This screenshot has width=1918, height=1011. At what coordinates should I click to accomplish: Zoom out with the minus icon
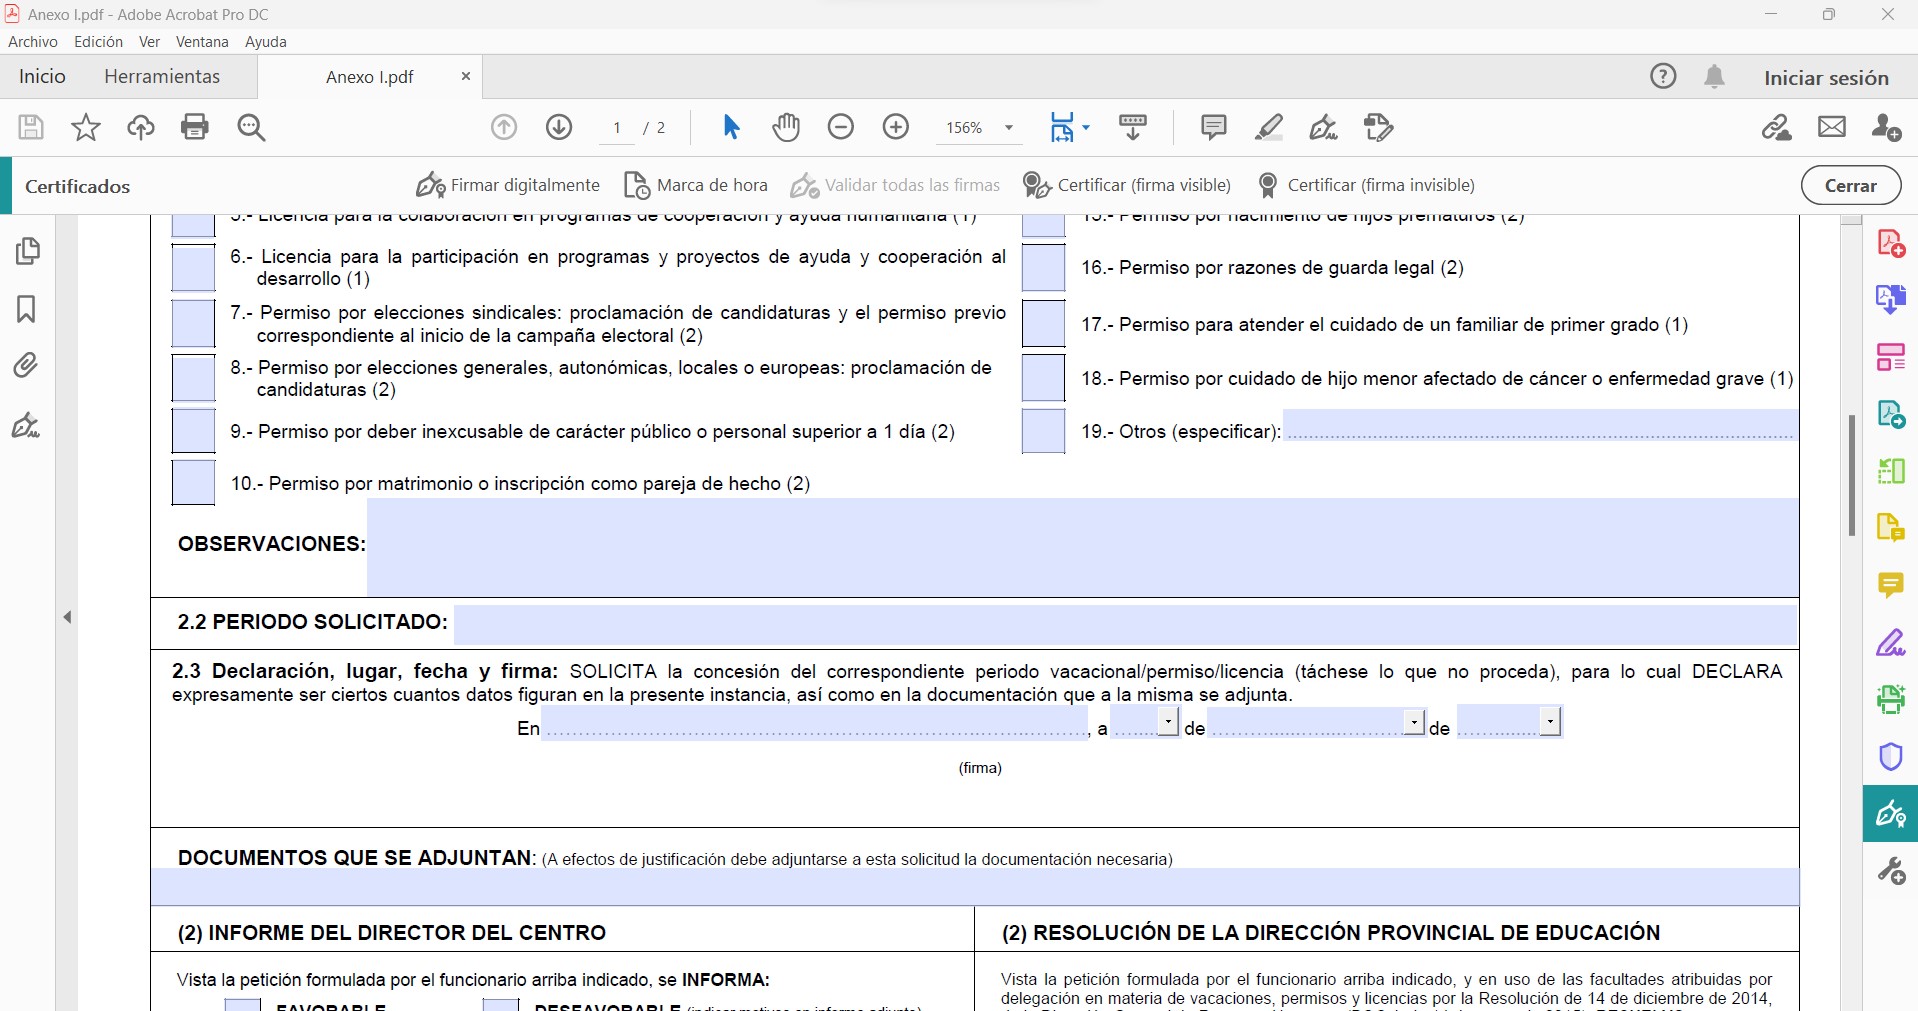click(841, 127)
